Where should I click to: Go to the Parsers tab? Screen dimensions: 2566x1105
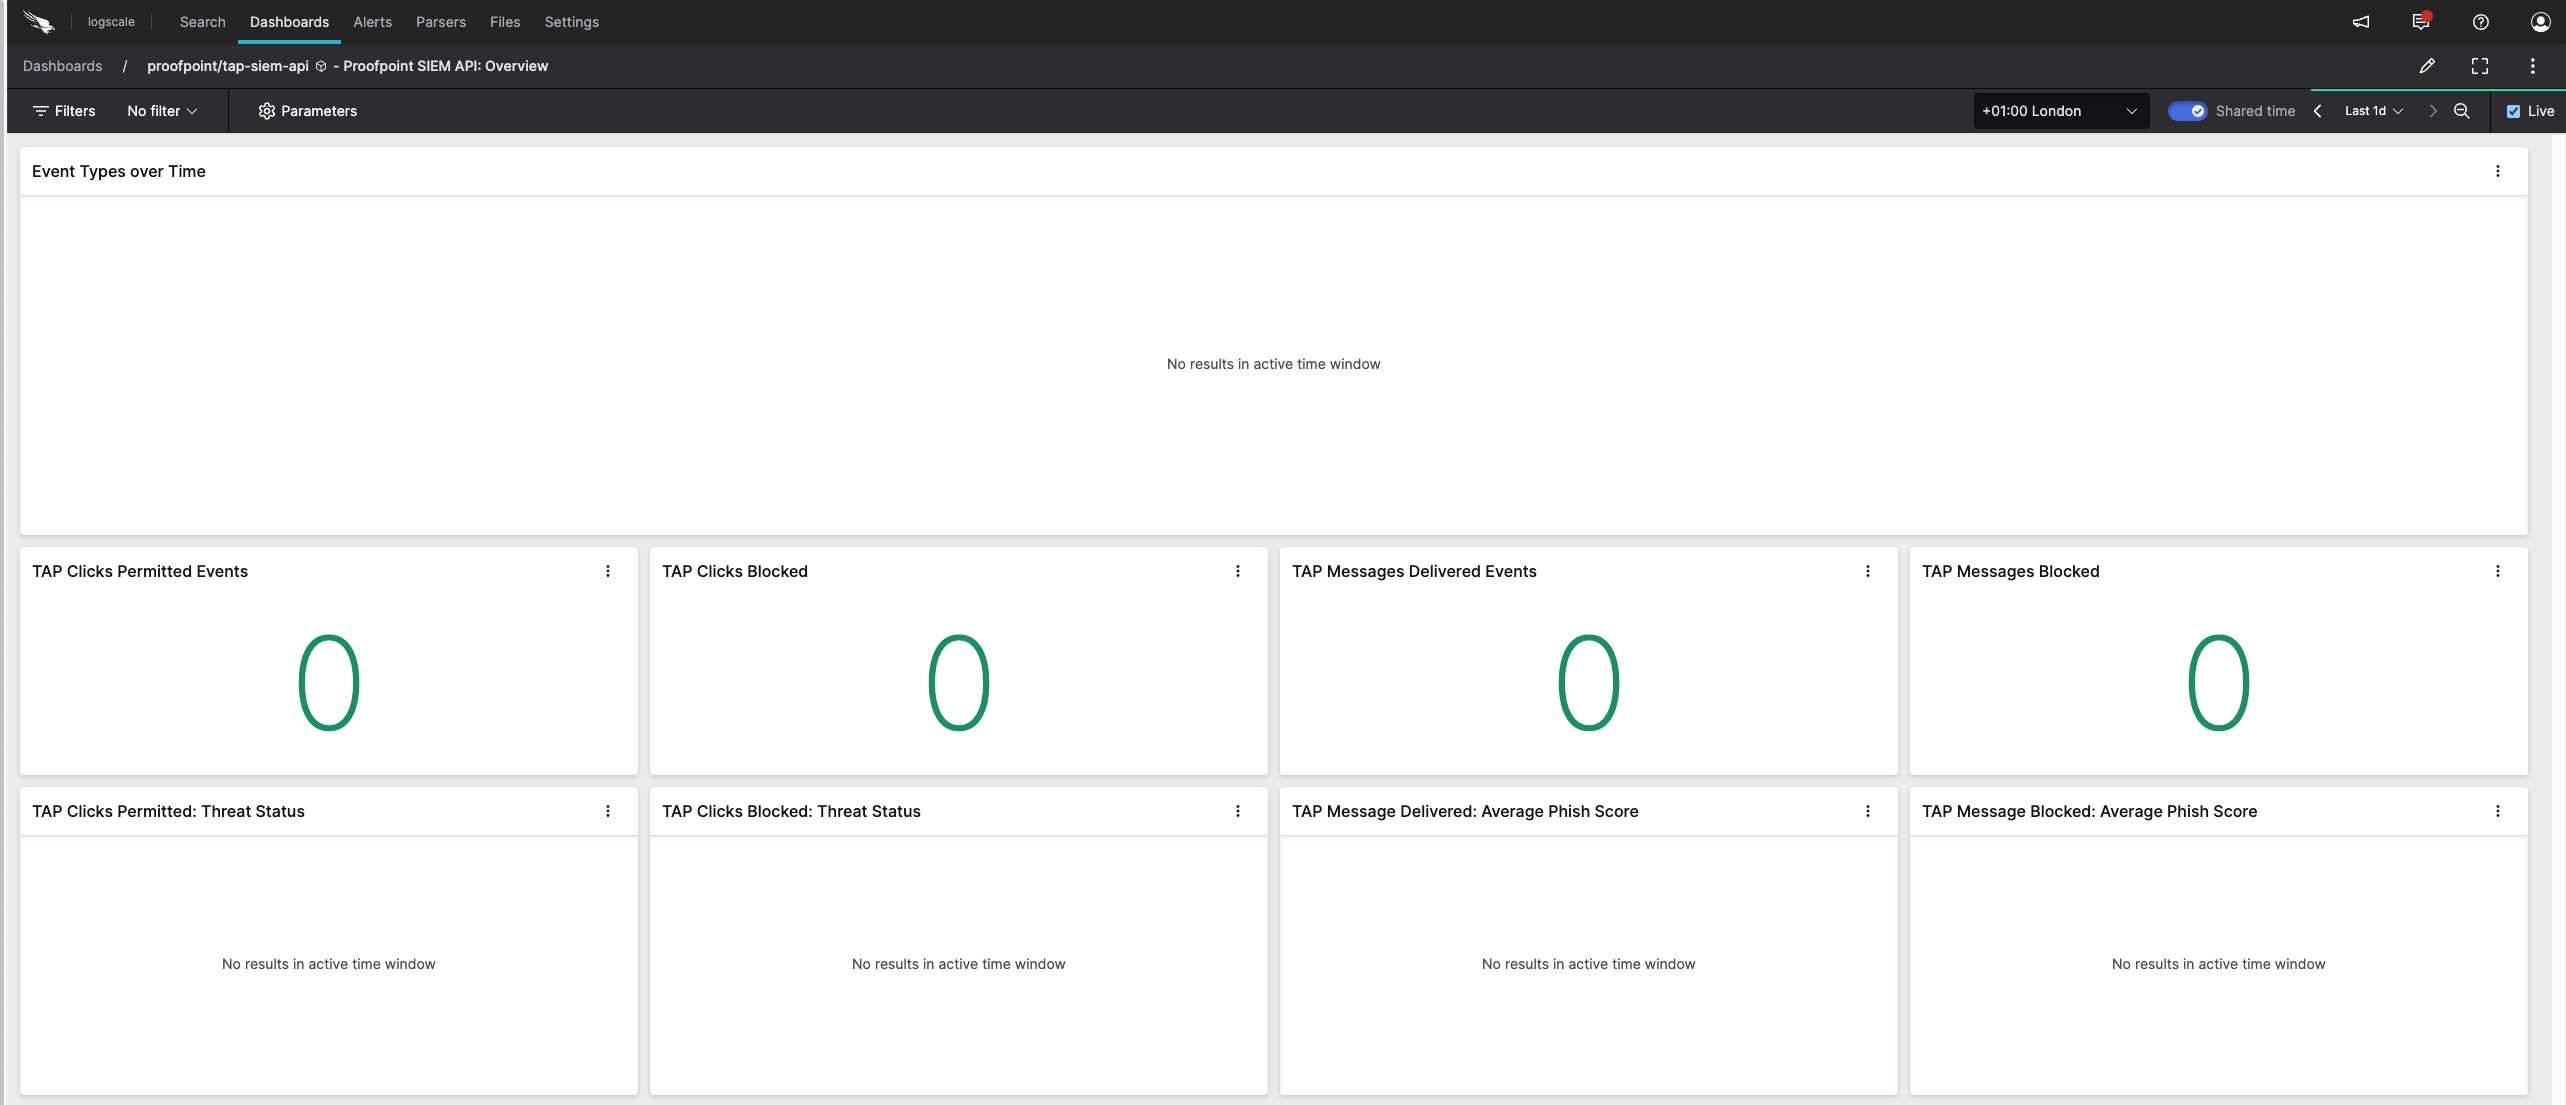[x=440, y=22]
